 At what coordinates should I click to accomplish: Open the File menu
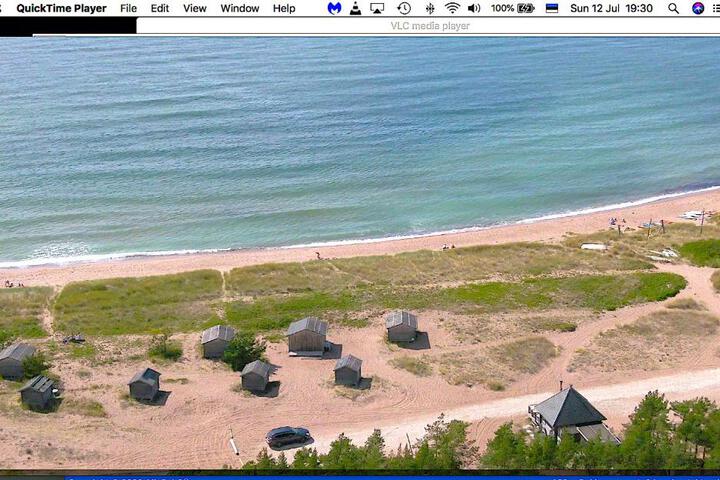pyautogui.click(x=129, y=8)
